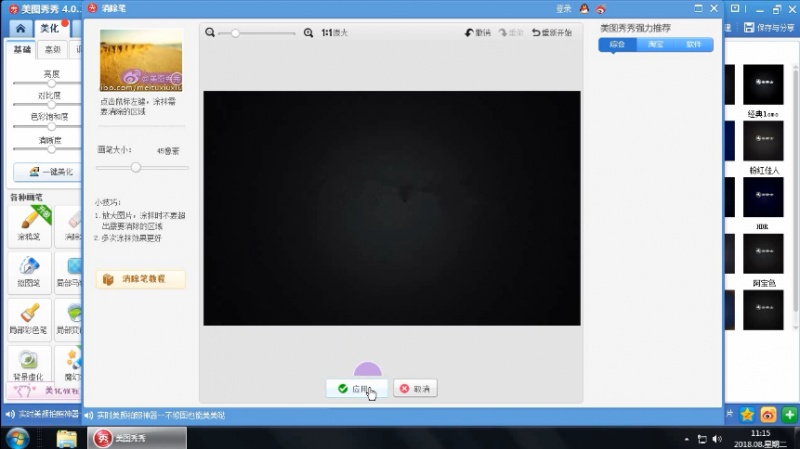Close the 消除笔 dialog
The height and width of the screenshot is (449, 800).
(714, 8)
